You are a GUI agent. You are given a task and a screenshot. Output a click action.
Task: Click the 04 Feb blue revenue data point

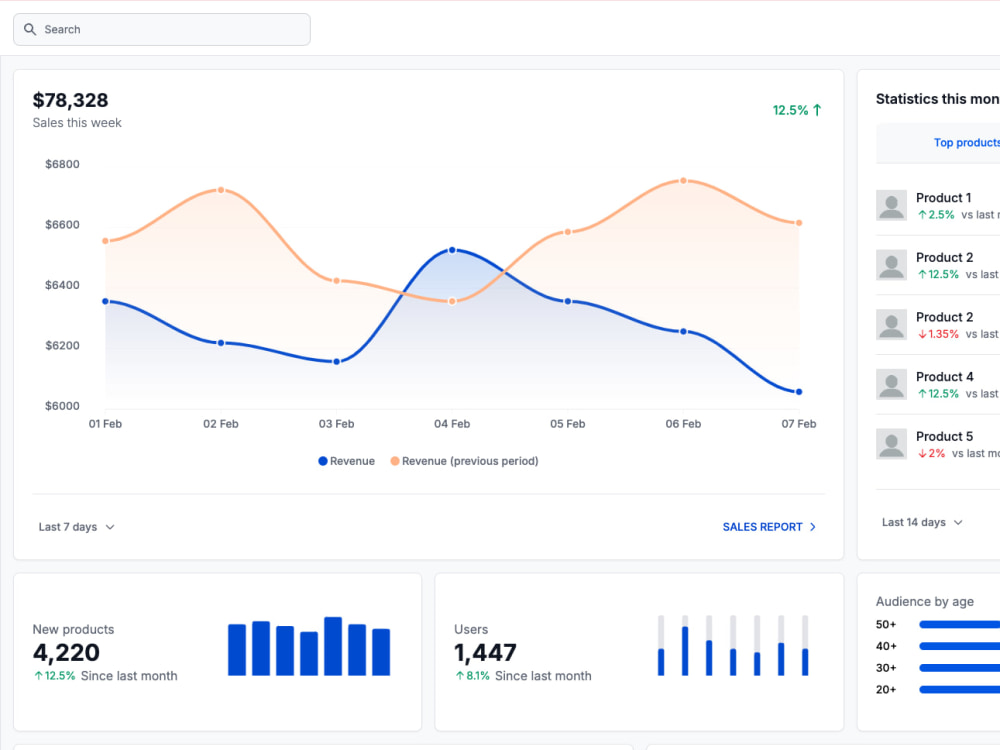452,250
